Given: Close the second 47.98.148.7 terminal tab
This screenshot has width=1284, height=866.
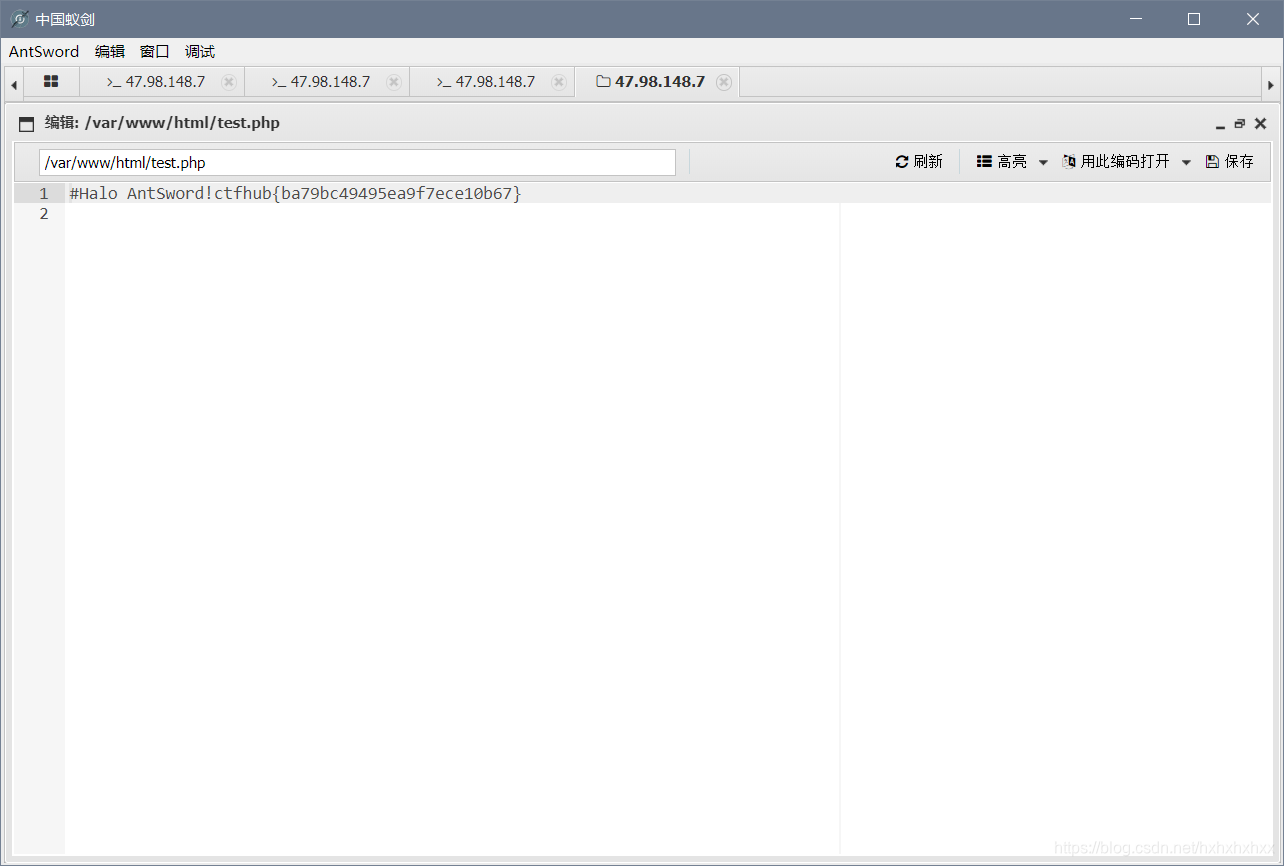Looking at the screenshot, I should pyautogui.click(x=394, y=82).
